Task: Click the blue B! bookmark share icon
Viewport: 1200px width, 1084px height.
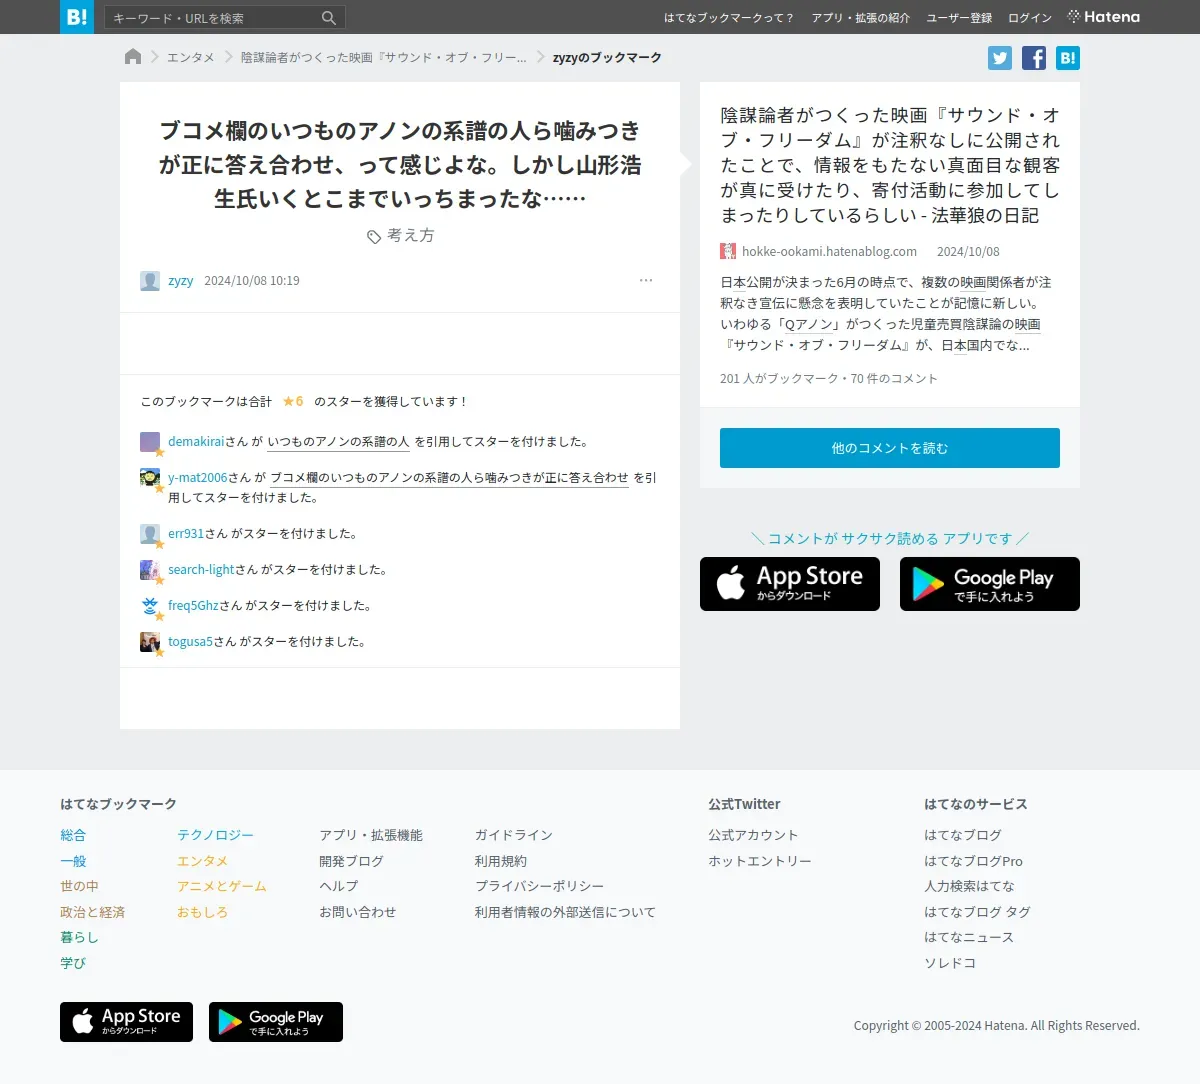Action: (1068, 58)
